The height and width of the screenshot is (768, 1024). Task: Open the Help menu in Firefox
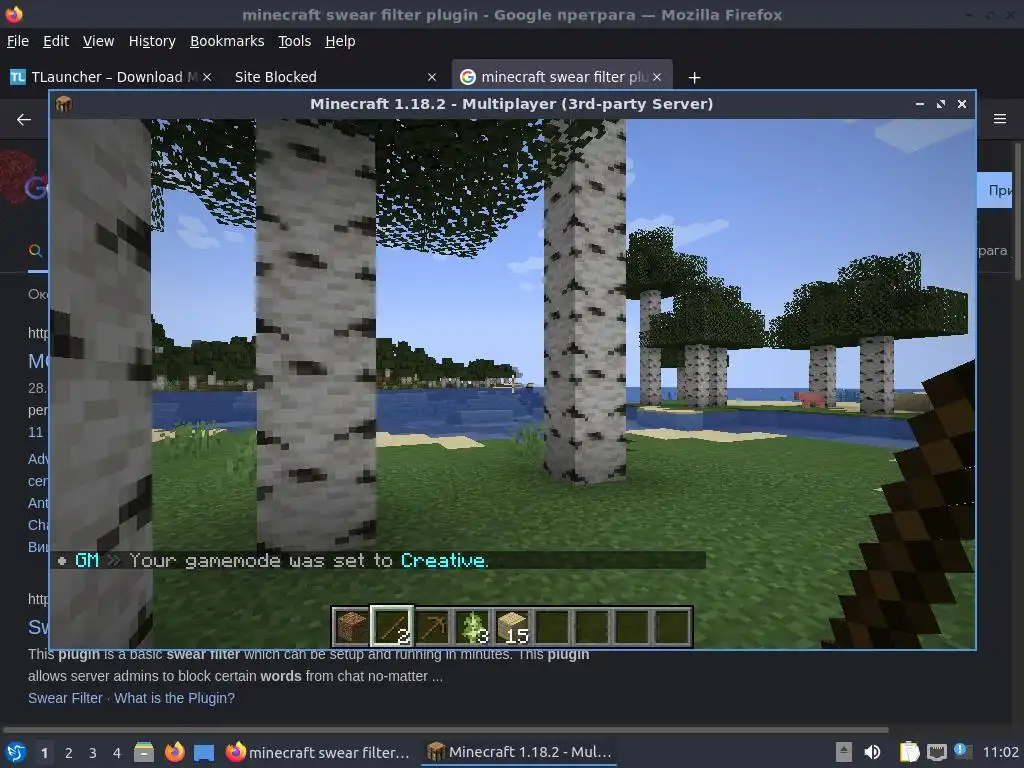pos(340,41)
